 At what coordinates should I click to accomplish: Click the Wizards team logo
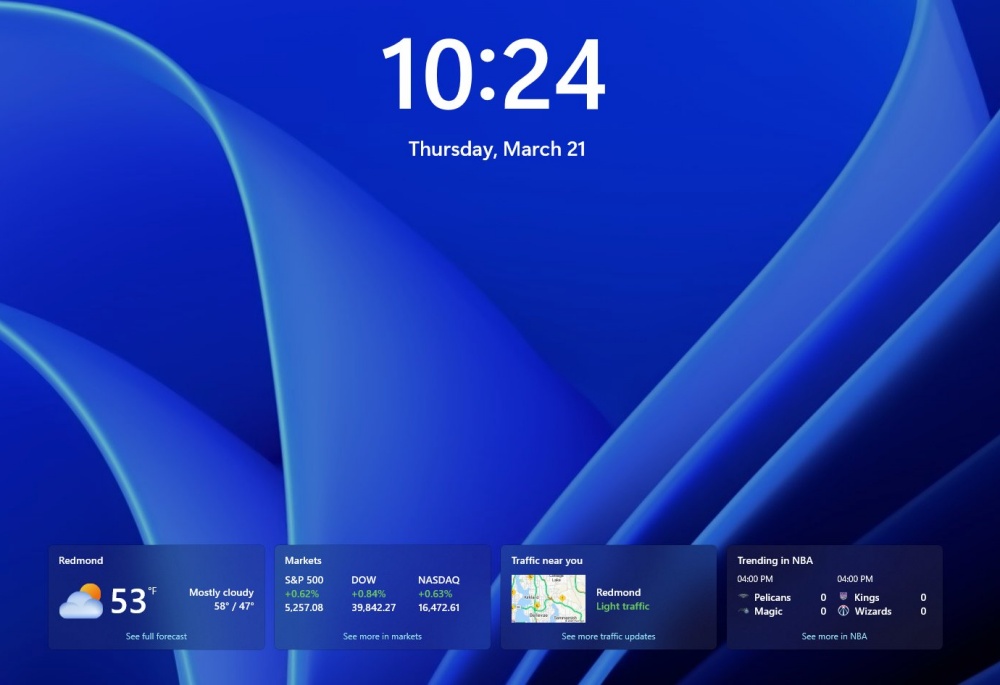click(x=843, y=611)
